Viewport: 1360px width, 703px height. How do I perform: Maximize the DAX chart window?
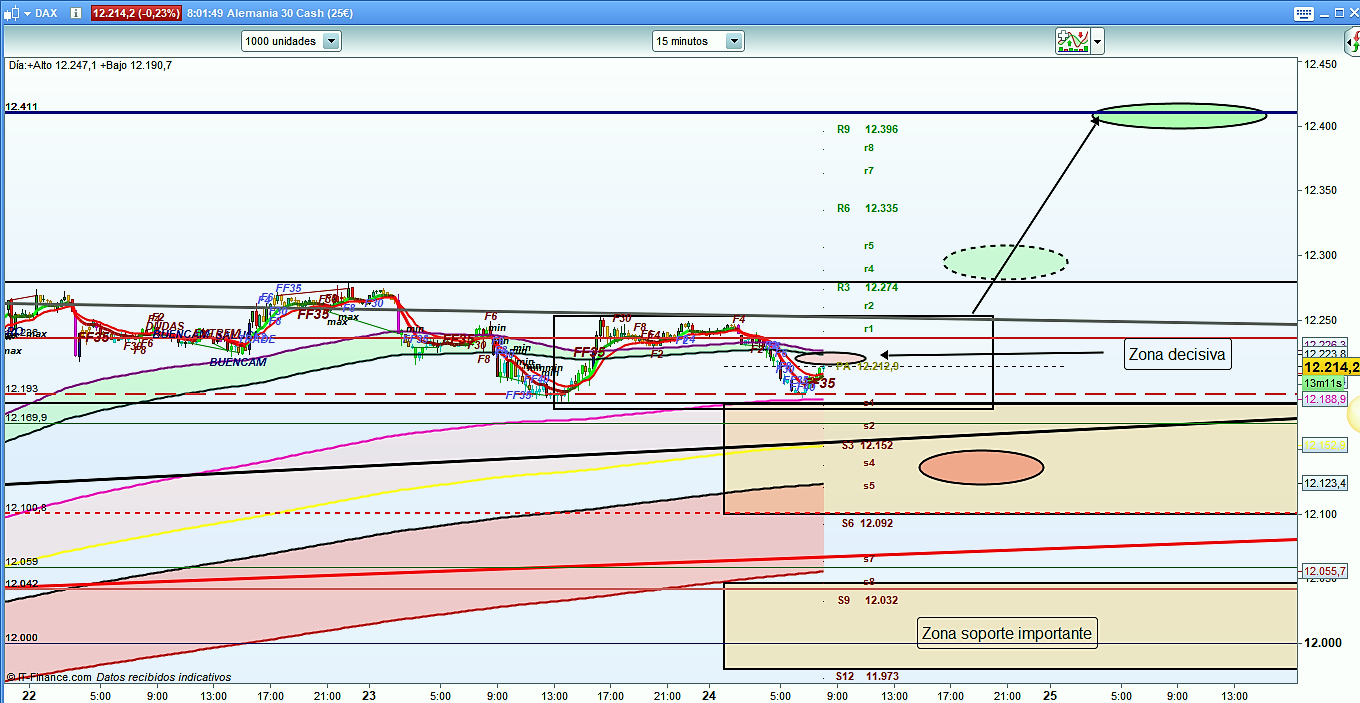pyautogui.click(x=1337, y=13)
